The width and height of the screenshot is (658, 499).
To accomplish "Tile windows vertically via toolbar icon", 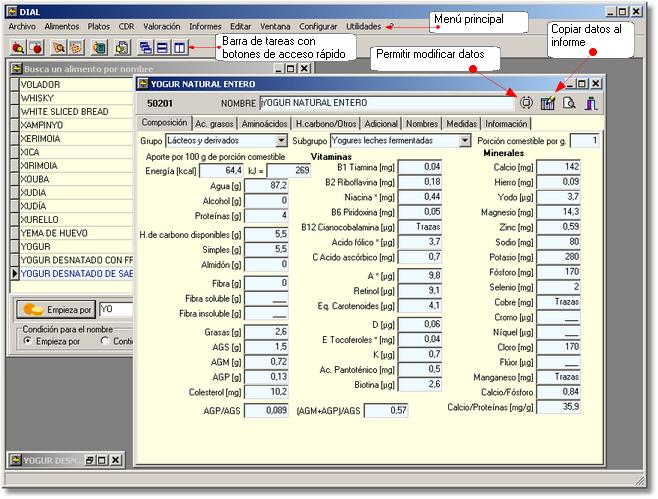I will 180,47.
